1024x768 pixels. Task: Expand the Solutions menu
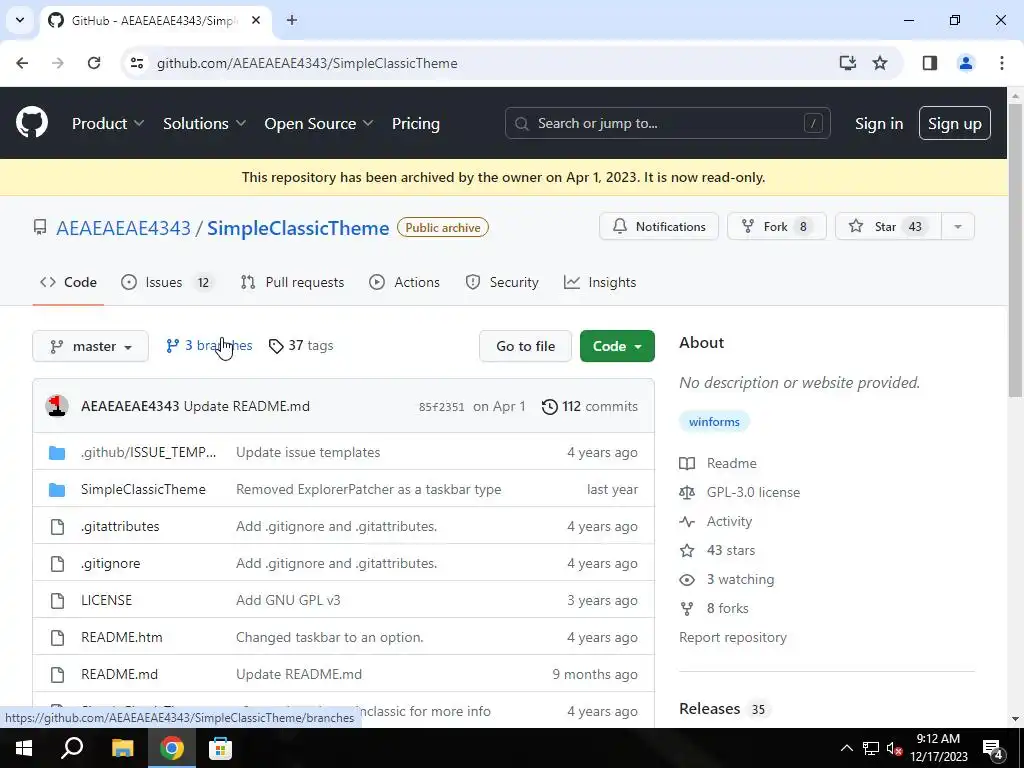[x=204, y=123]
